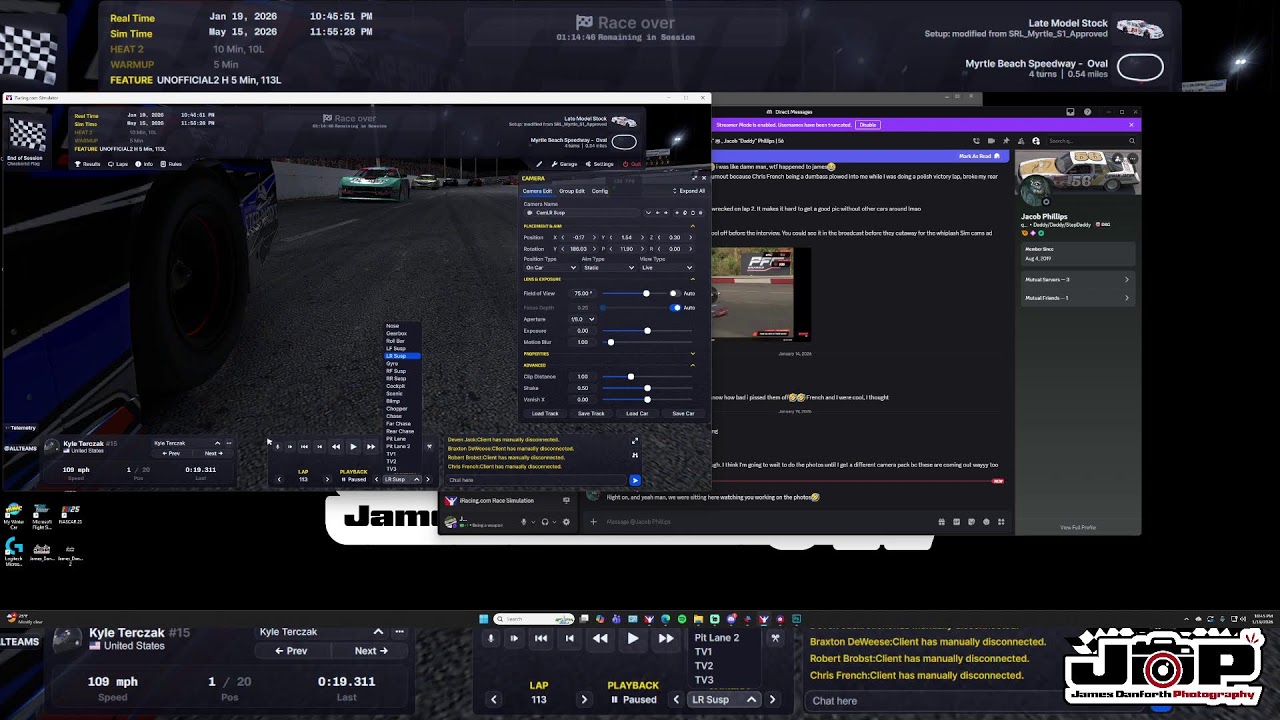1280x720 pixels.
Task: Start a voice call in Discord header
Action: tap(976, 141)
